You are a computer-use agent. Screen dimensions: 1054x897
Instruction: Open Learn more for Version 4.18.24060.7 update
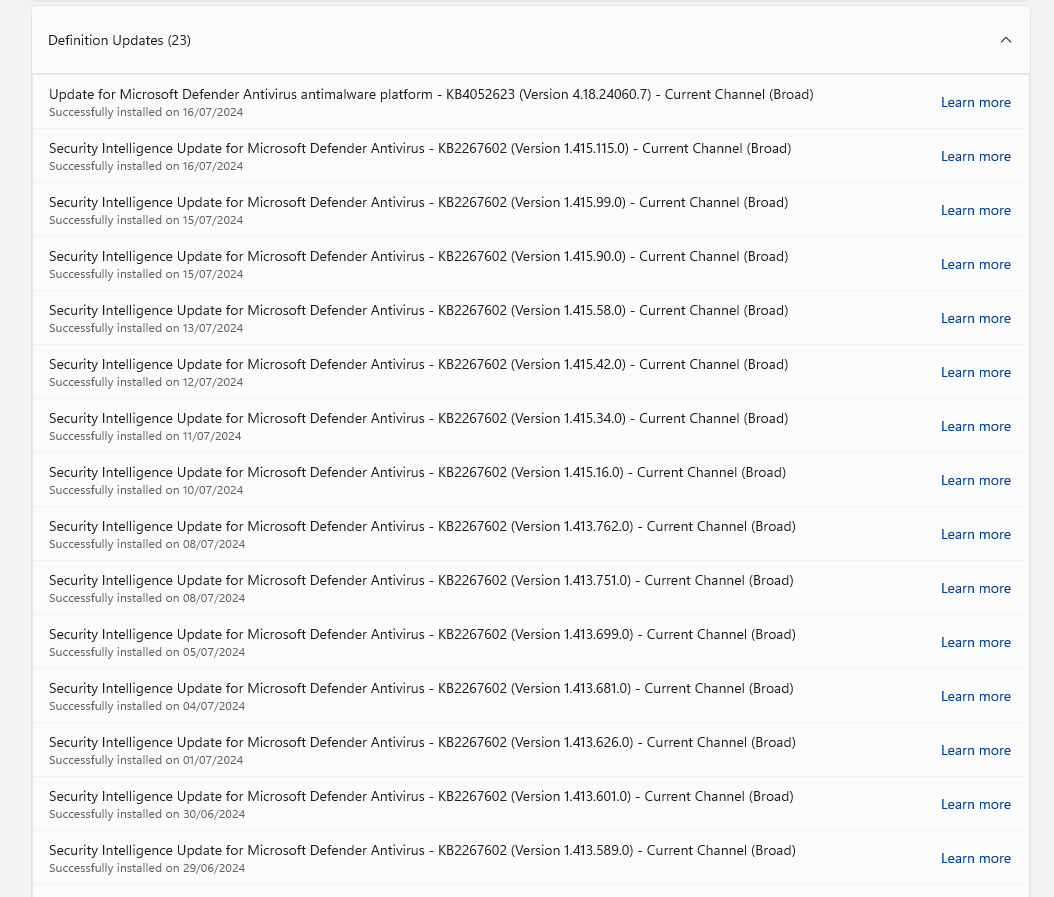tap(975, 102)
